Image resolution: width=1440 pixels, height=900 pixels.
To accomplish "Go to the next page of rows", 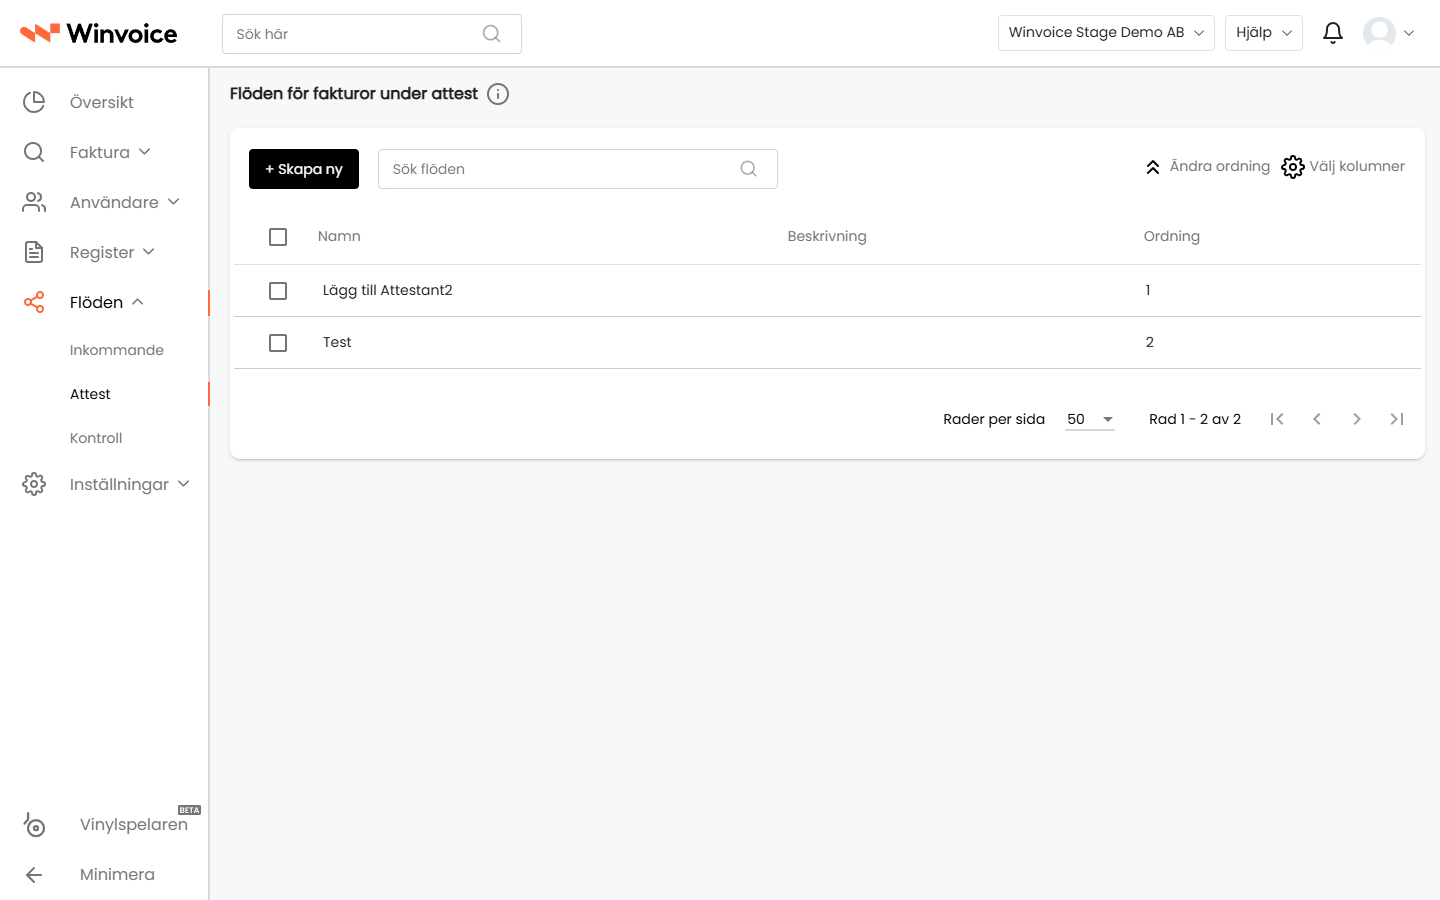I will tap(1357, 419).
